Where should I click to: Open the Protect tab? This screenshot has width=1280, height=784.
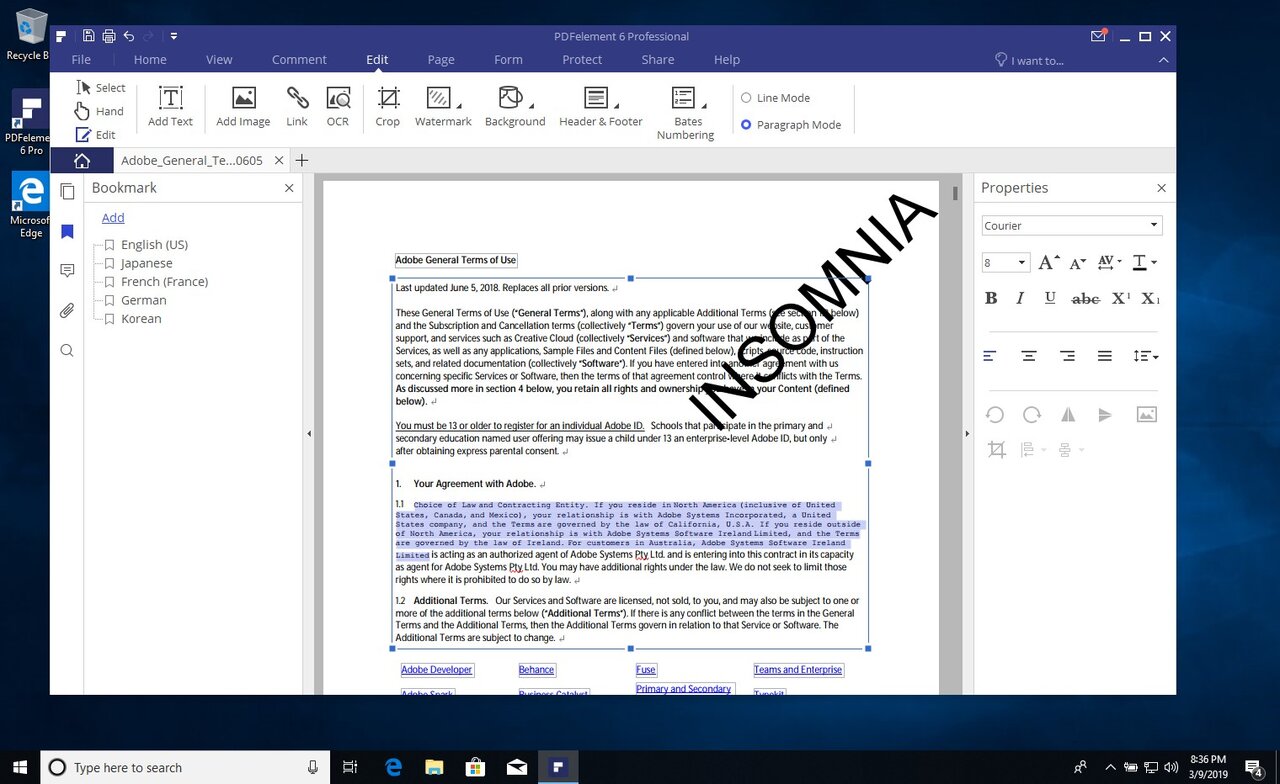coord(582,60)
